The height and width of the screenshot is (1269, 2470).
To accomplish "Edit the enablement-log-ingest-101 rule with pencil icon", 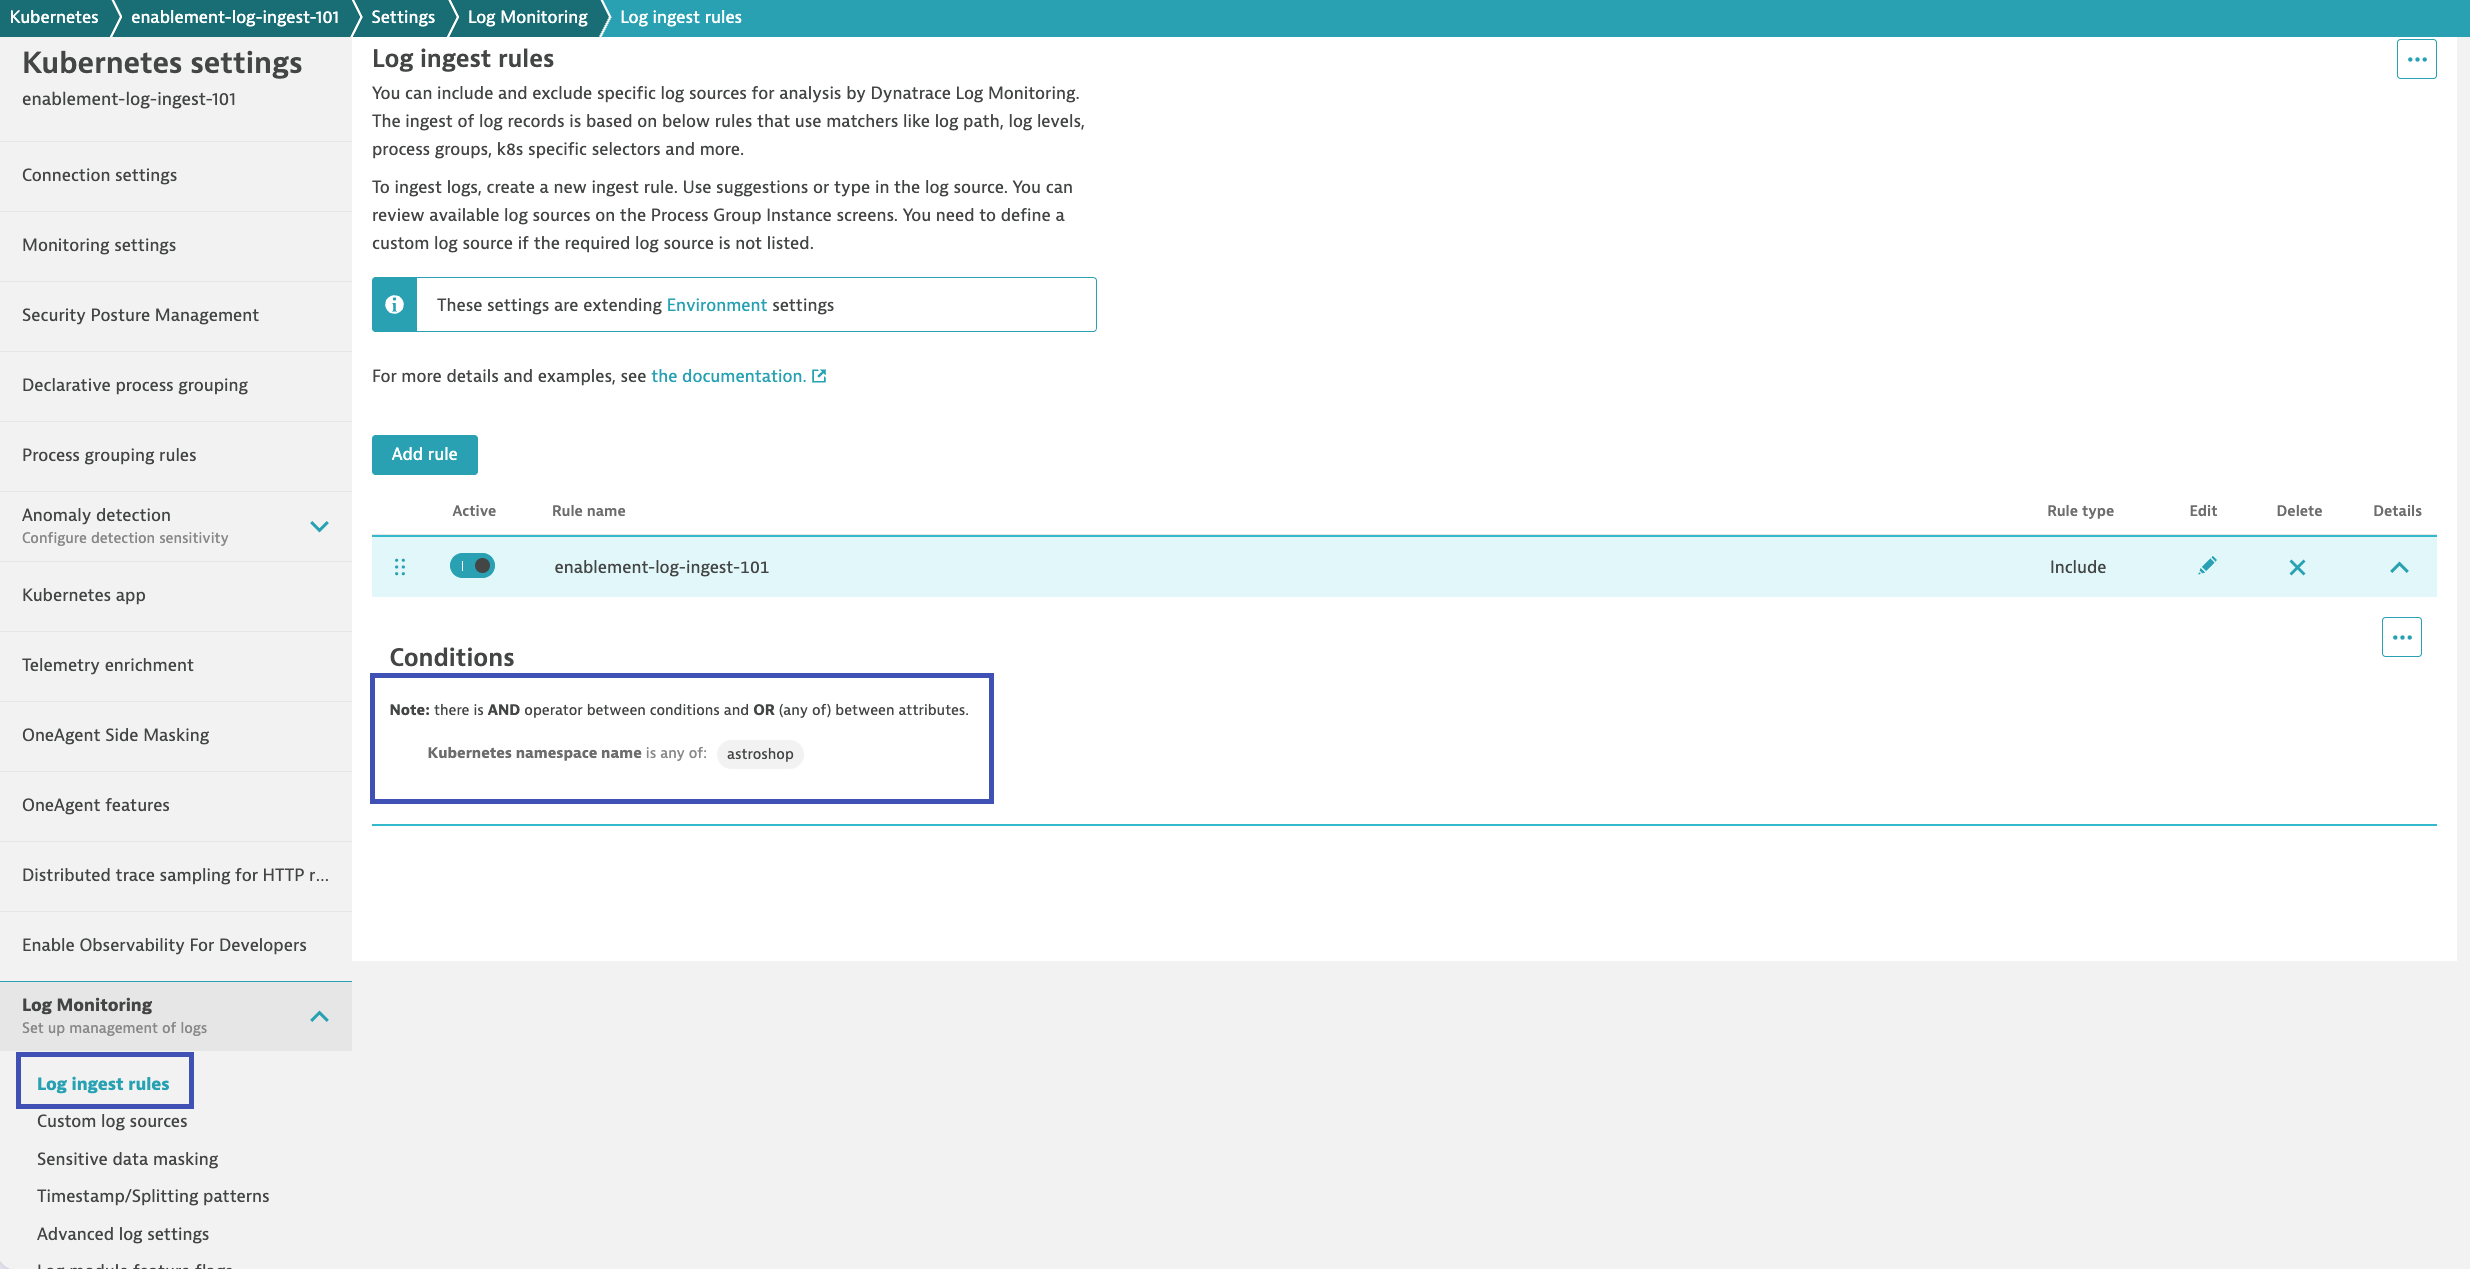I will click(x=2207, y=566).
